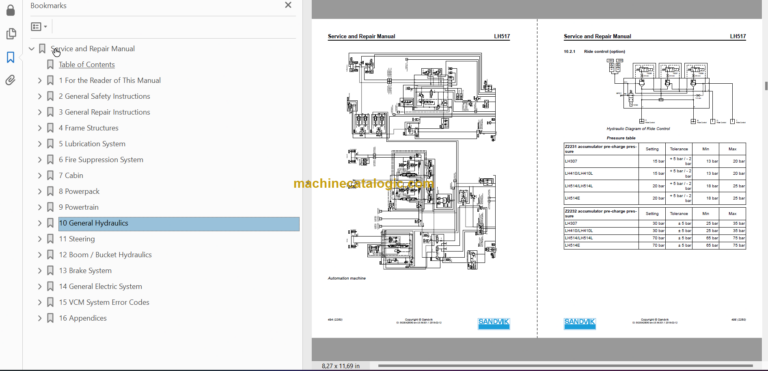Jump to 2 General Safety Instructions
The width and height of the screenshot is (768, 371).
point(104,96)
